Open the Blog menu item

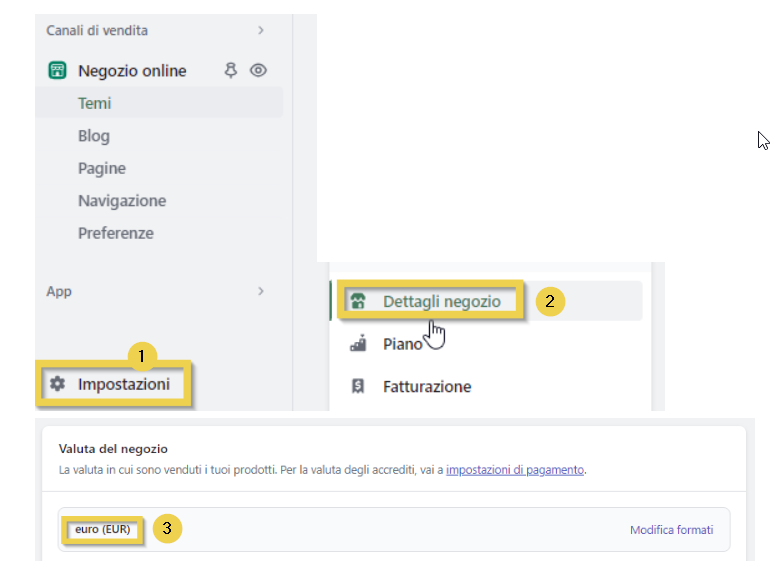[x=94, y=136]
